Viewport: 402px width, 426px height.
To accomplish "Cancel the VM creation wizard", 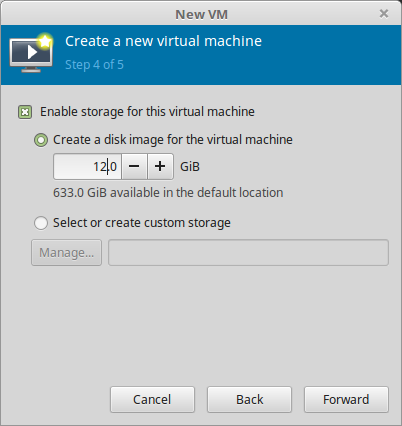I will coord(152,399).
